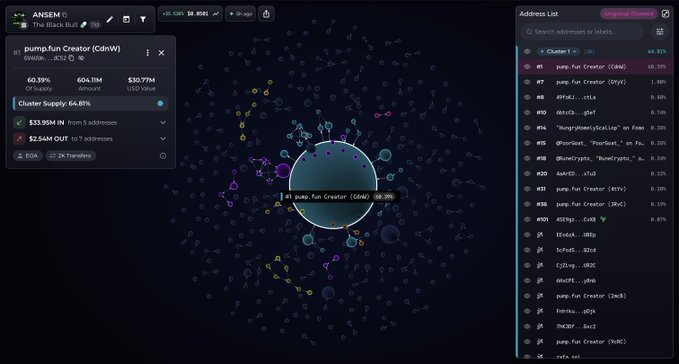
Task: Select the @PoorGoat_ address row
Action: coord(595,143)
